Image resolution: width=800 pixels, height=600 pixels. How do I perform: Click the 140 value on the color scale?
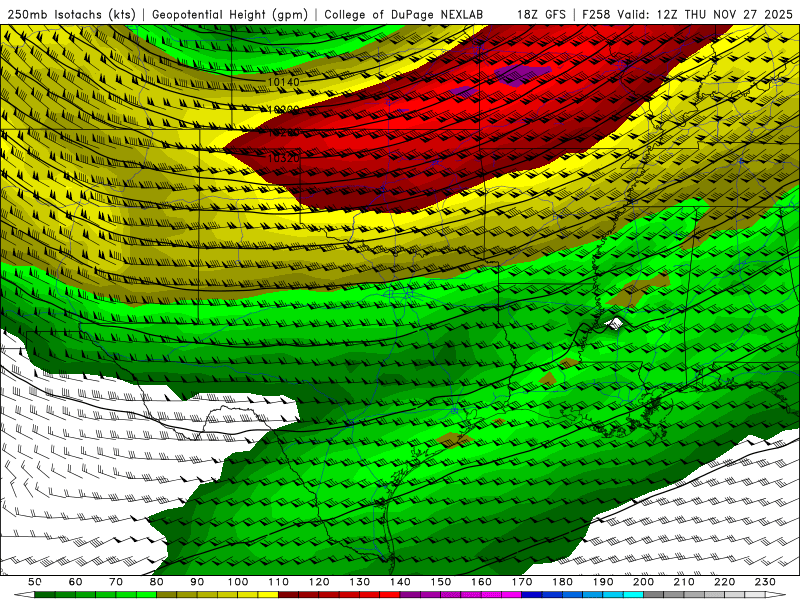point(400,582)
